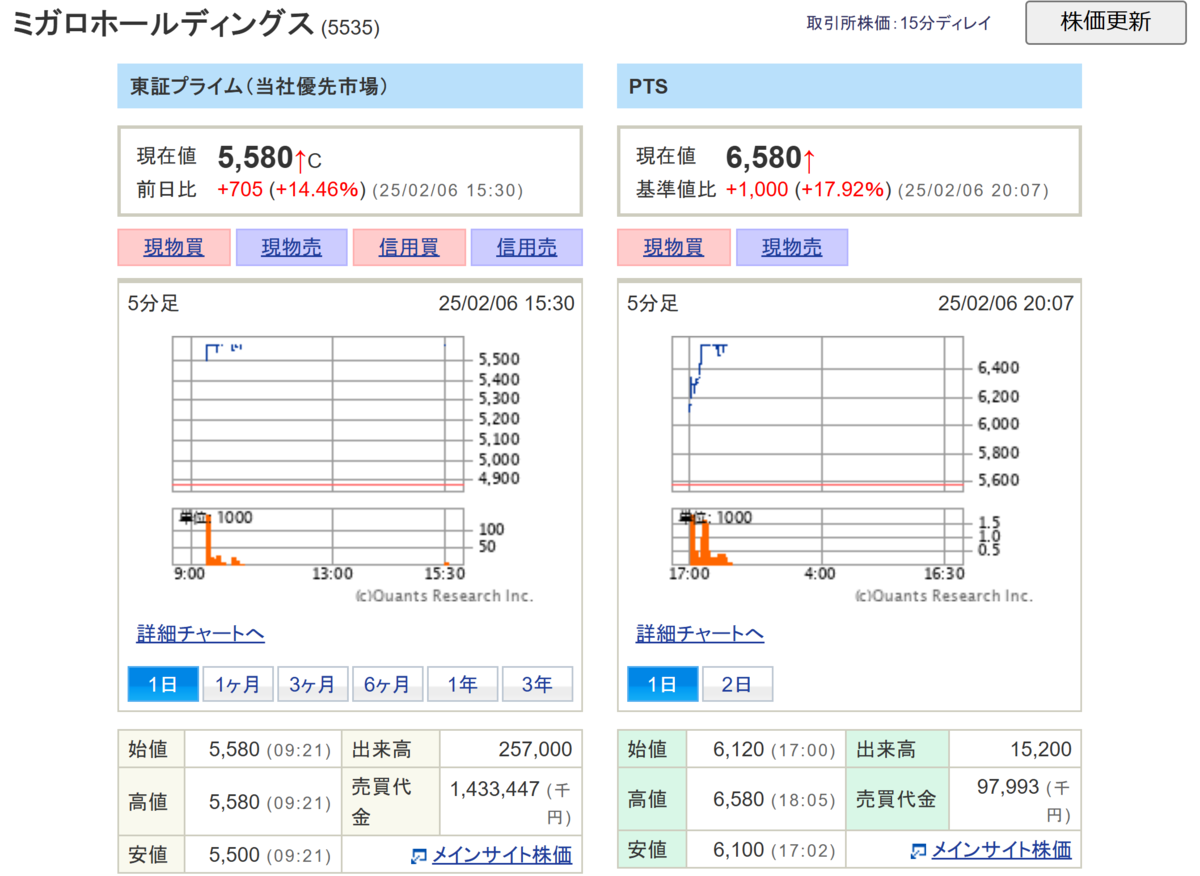Switch the 東証 chart to 1ヶ月
This screenshot has height=876, width=1200.
(238, 684)
